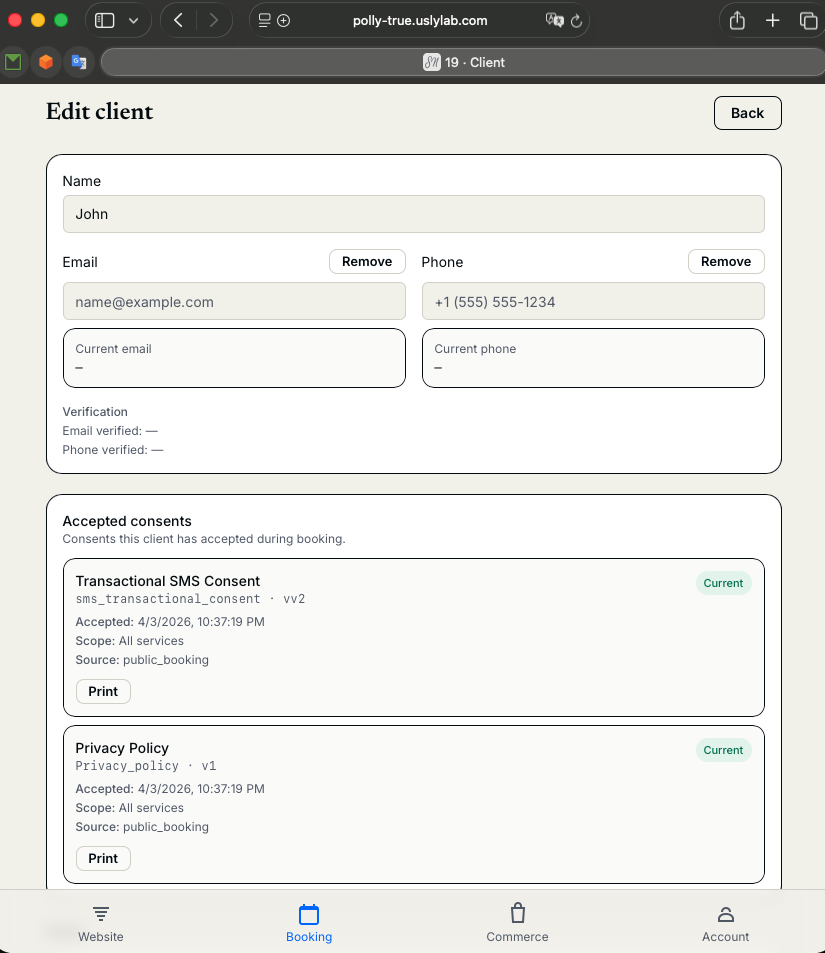Click the Current badge on Privacy Policy
This screenshot has height=953, width=825.
(x=723, y=750)
